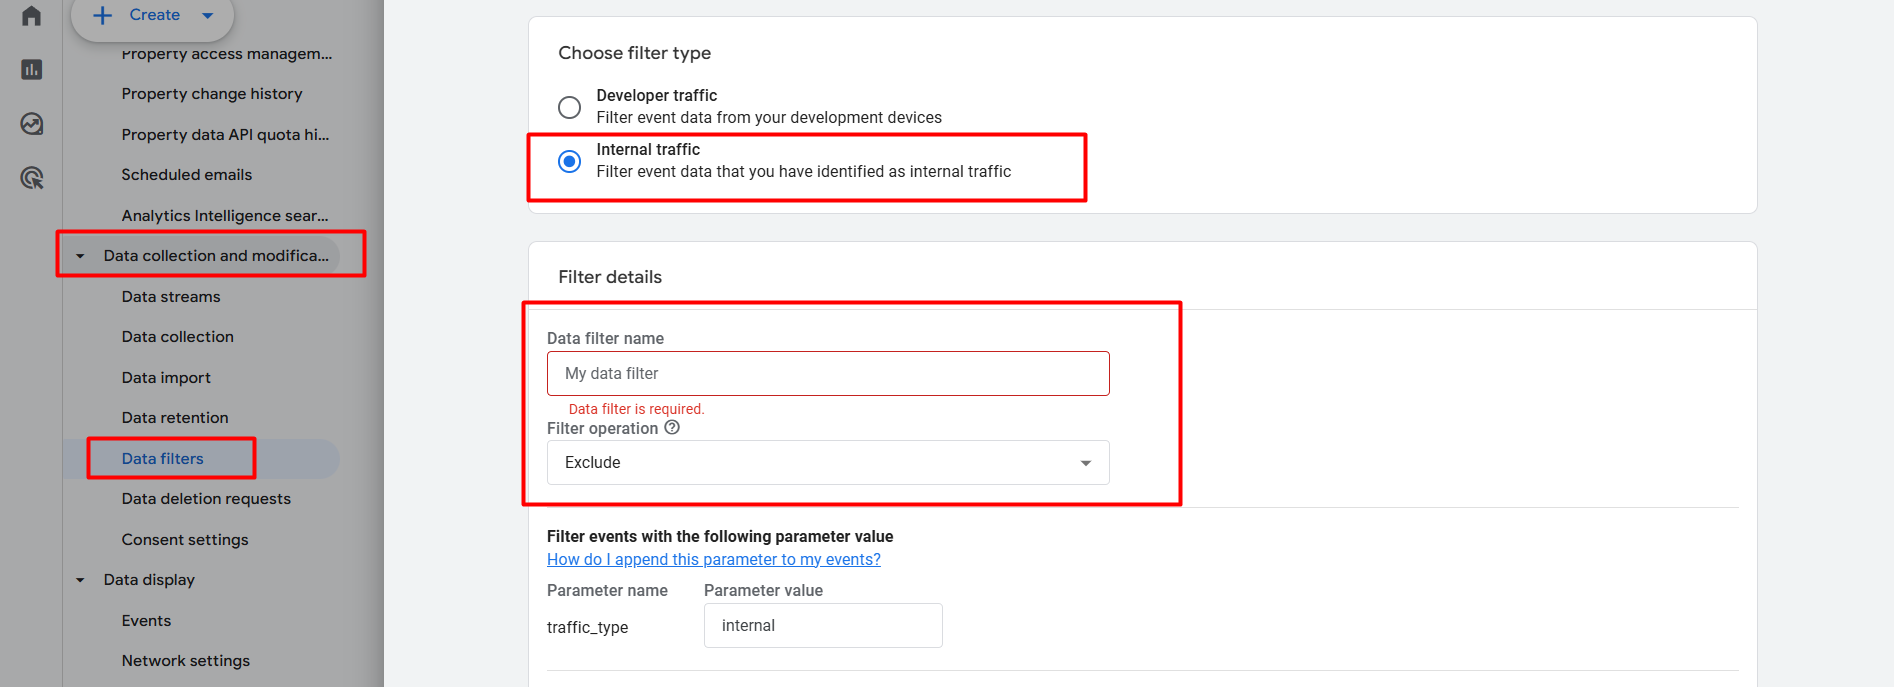Collapse the Data display section
Viewport: 1894px width, 687px height.
pos(80,580)
